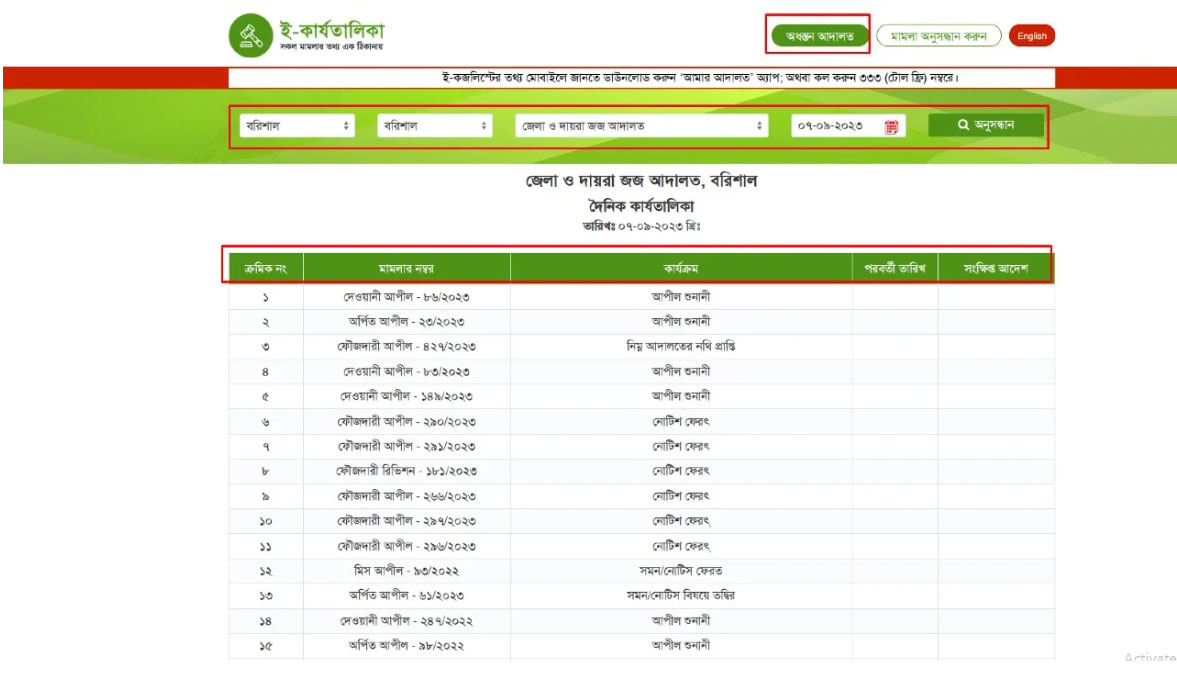
Task: Click the ক্রমিক নং column header
Action: pos(266,269)
